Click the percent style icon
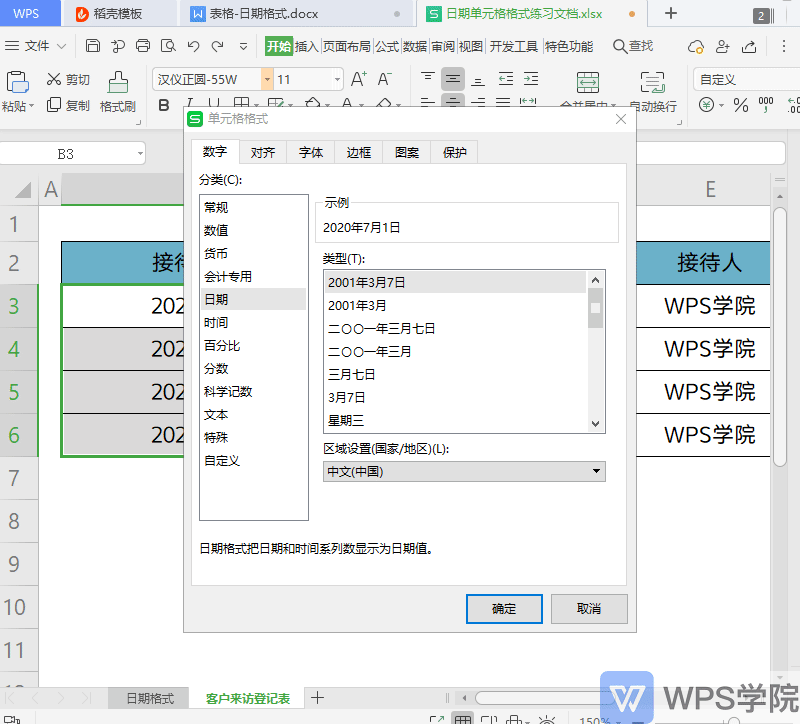This screenshot has height=724, width=800. pos(741,105)
